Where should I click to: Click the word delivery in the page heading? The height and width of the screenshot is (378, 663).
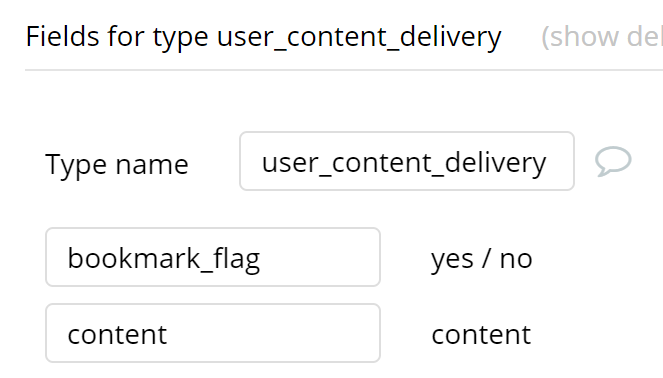(450, 37)
